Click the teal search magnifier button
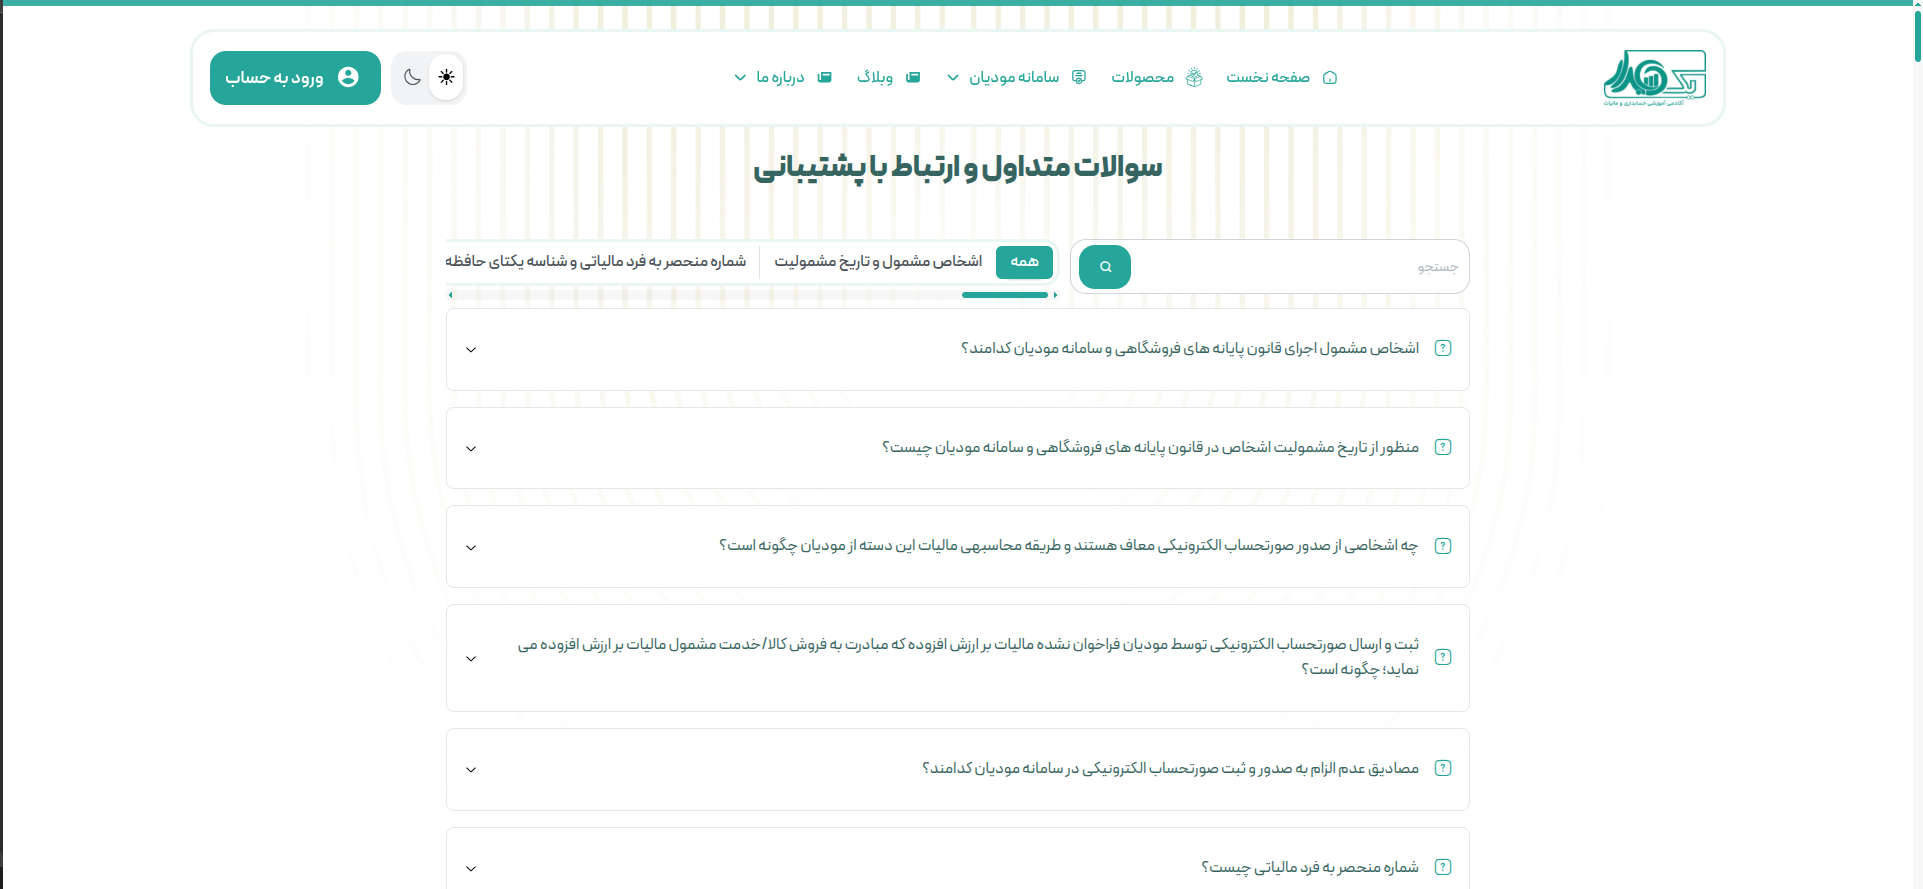 (1105, 267)
